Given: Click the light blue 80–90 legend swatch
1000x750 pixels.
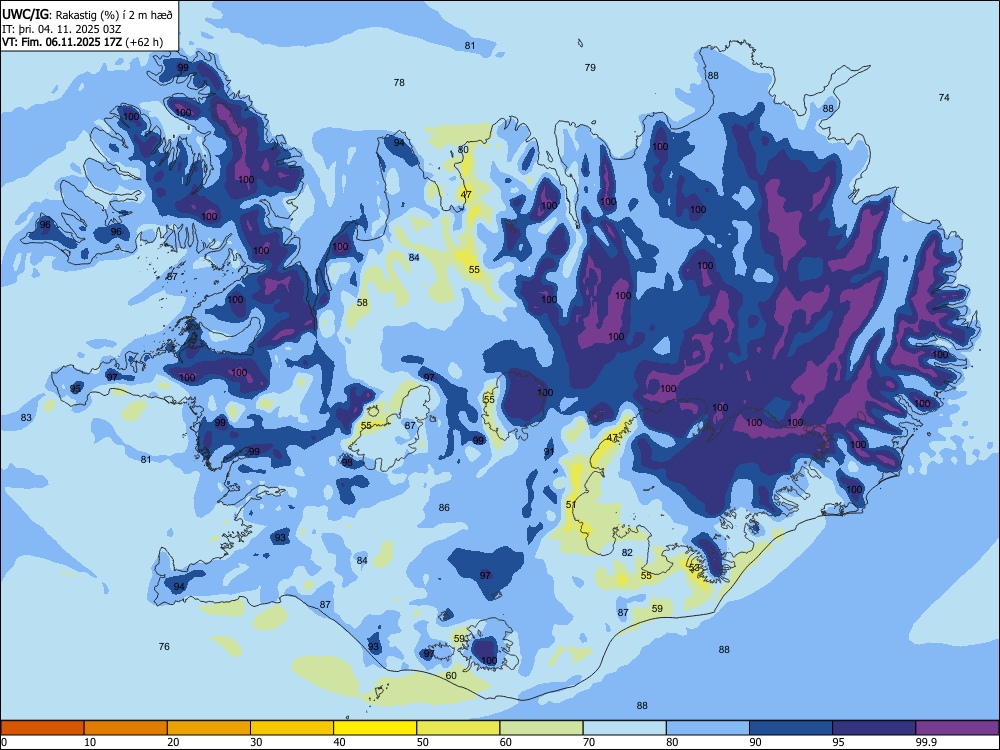Looking at the screenshot, I should click(x=708, y=728).
